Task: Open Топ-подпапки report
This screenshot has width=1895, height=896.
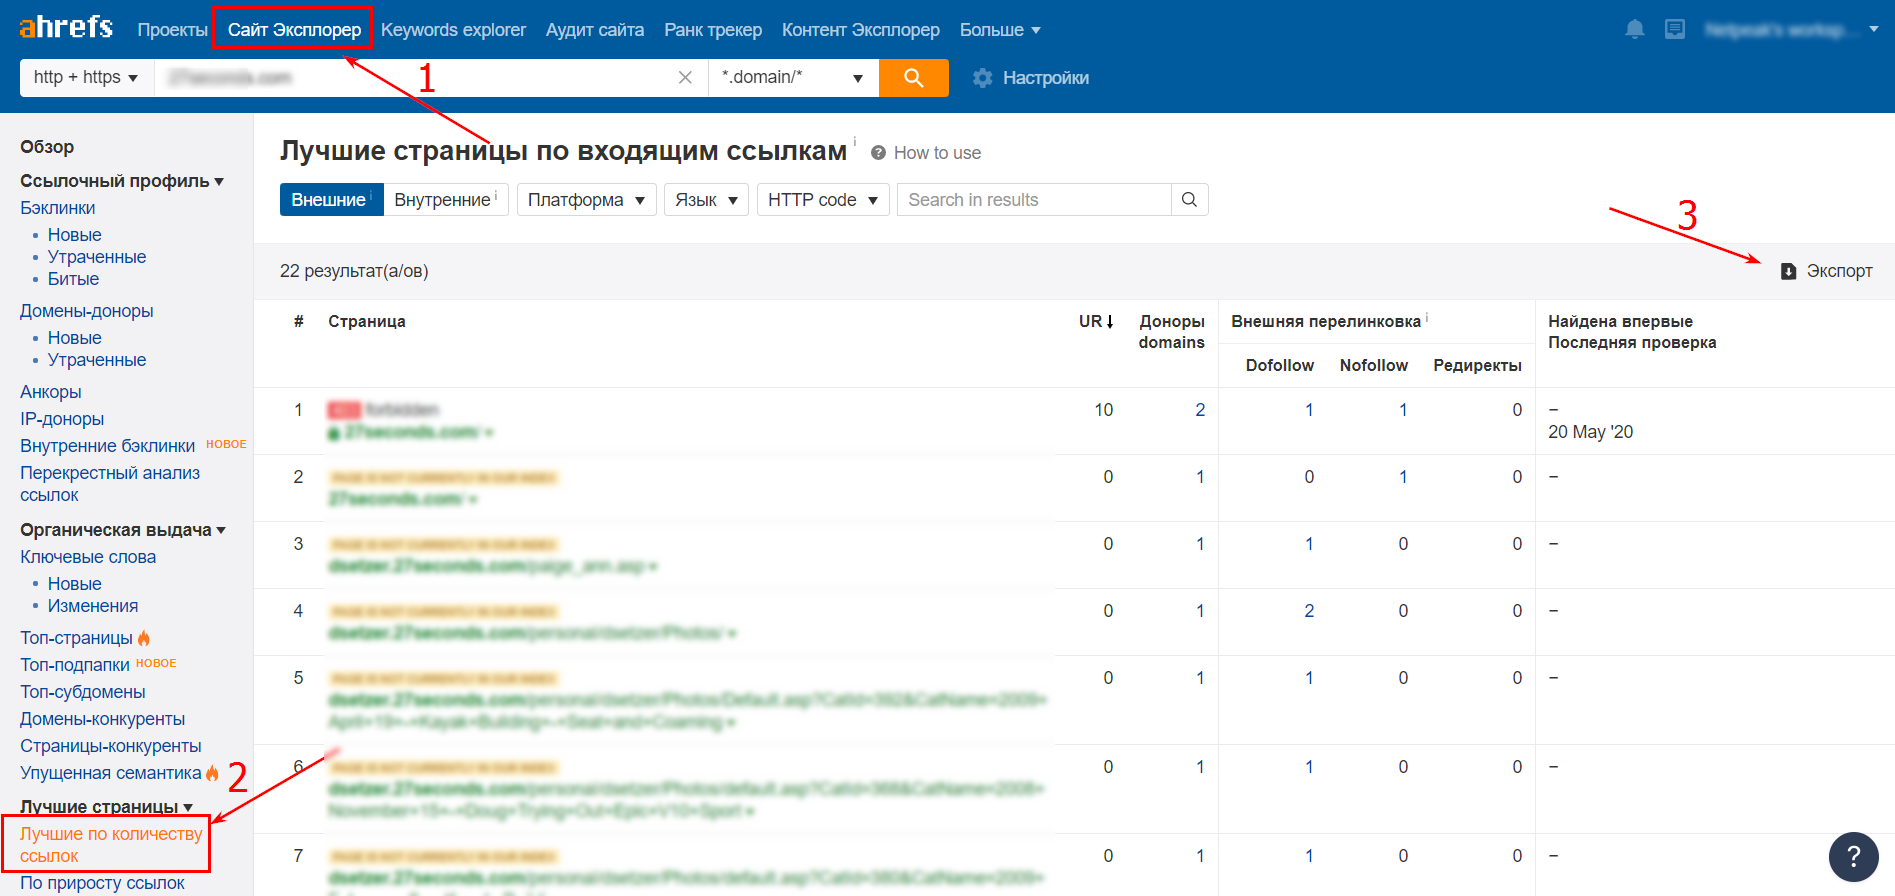Action: pyautogui.click(x=75, y=665)
